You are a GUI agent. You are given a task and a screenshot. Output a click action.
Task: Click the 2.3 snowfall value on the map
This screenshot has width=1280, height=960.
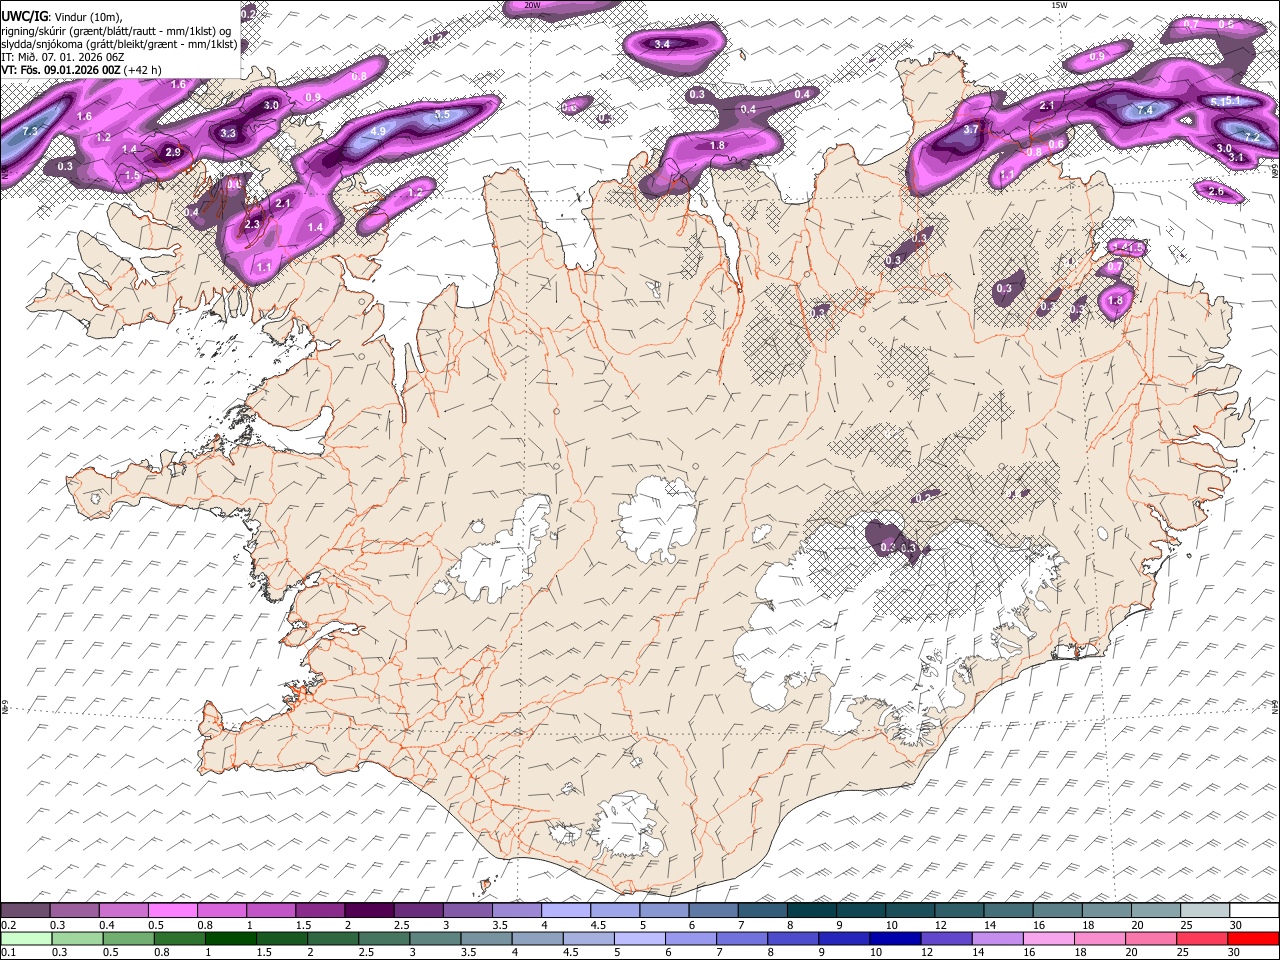coord(252,225)
